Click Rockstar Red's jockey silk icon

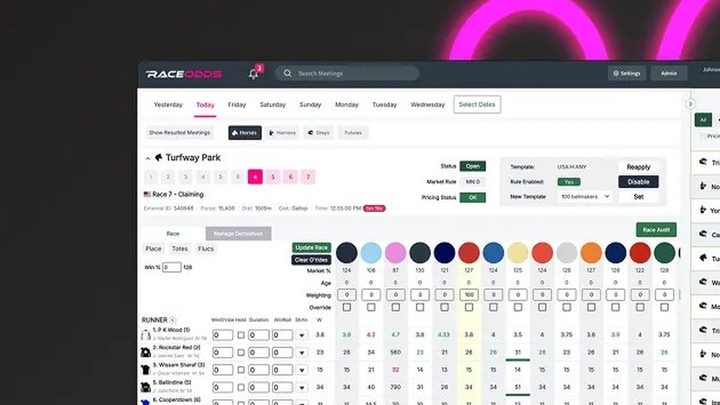tap(146, 352)
